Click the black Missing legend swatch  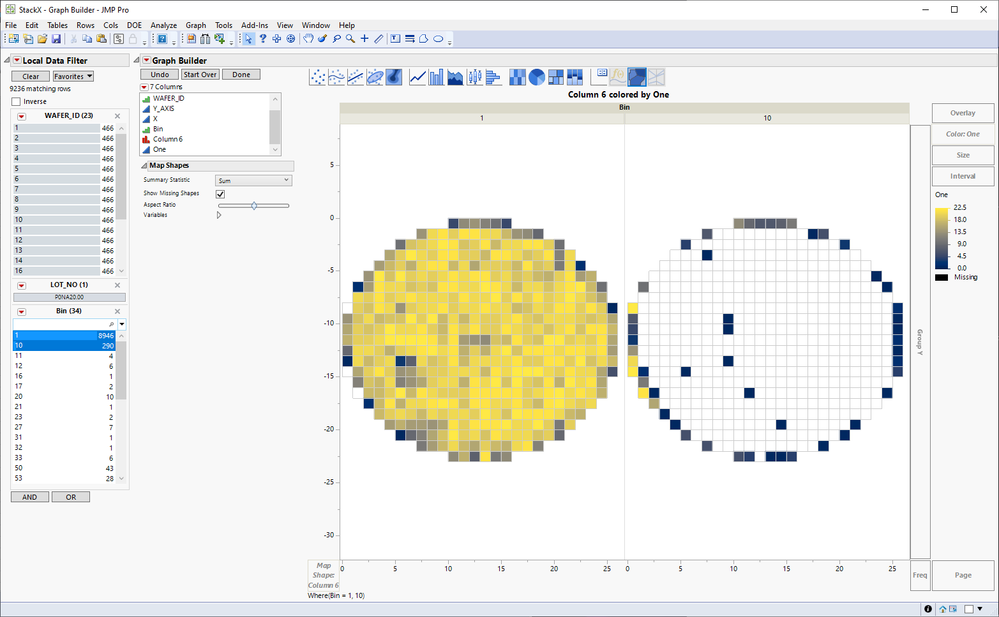[942, 277]
